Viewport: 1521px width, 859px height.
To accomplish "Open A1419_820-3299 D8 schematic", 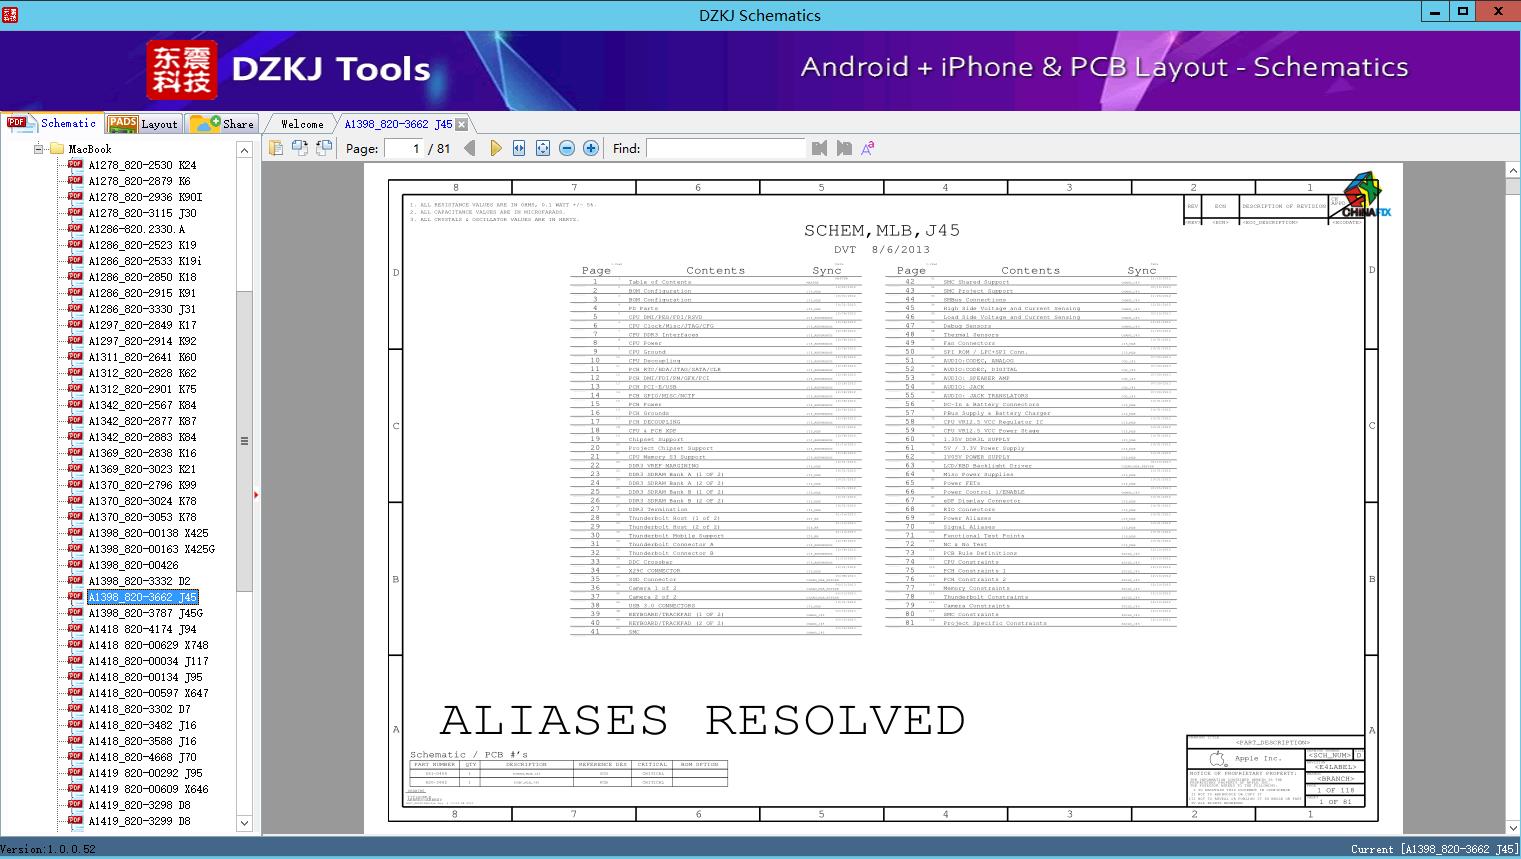I will 139,821.
